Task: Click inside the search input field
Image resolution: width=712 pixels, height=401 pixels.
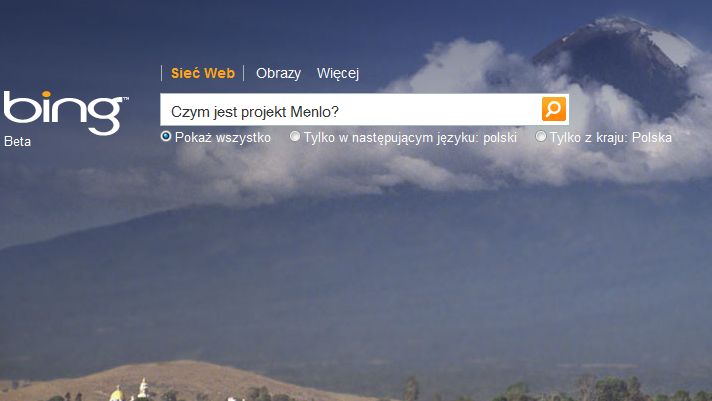Action: 351,109
